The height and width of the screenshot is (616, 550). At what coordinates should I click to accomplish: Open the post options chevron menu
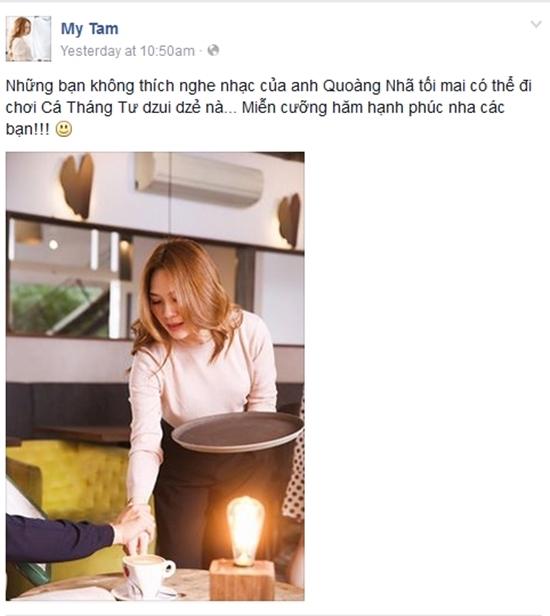pos(536,24)
